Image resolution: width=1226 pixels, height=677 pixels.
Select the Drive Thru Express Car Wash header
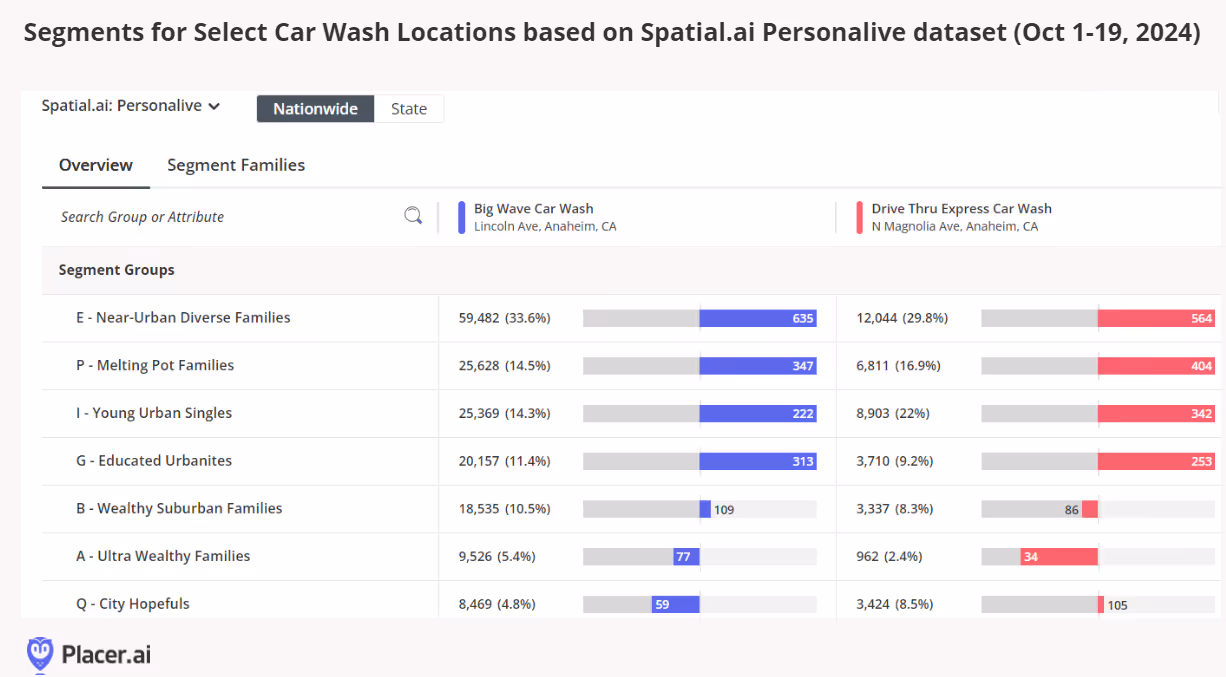click(962, 209)
